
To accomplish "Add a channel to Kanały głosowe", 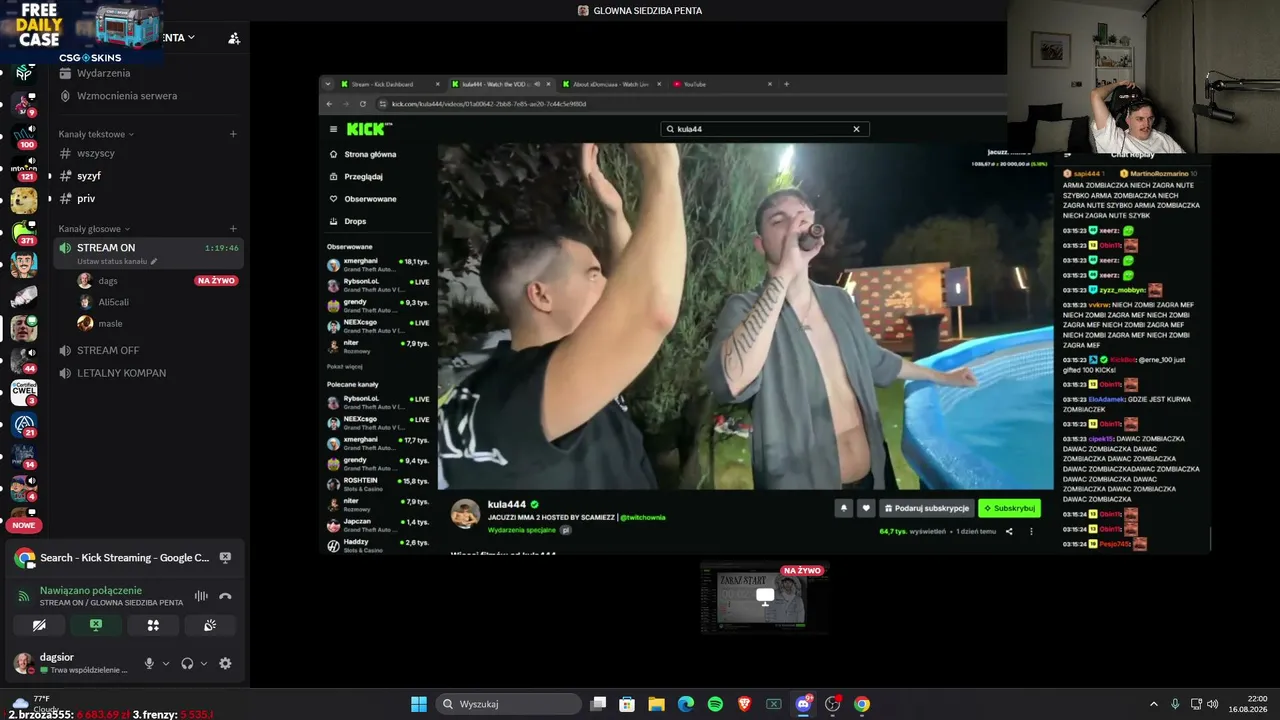I will point(233,229).
